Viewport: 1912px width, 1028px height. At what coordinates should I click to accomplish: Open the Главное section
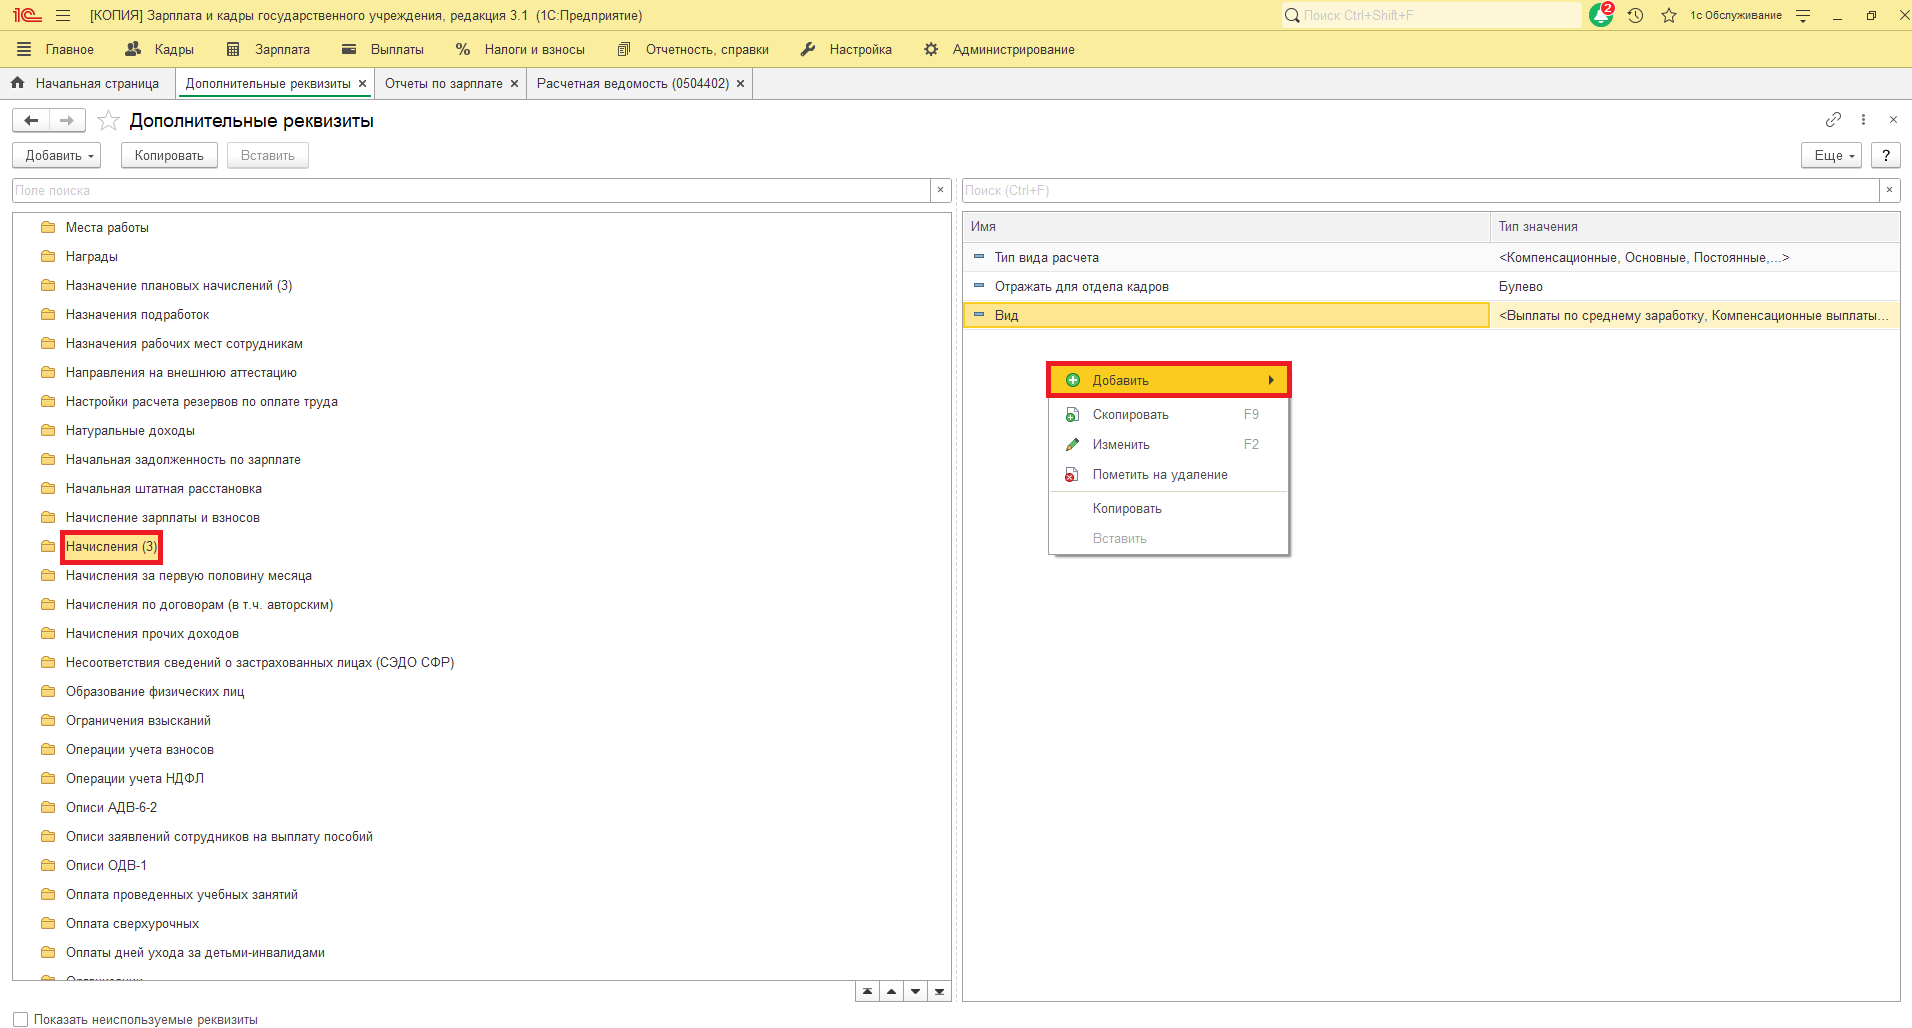click(55, 50)
